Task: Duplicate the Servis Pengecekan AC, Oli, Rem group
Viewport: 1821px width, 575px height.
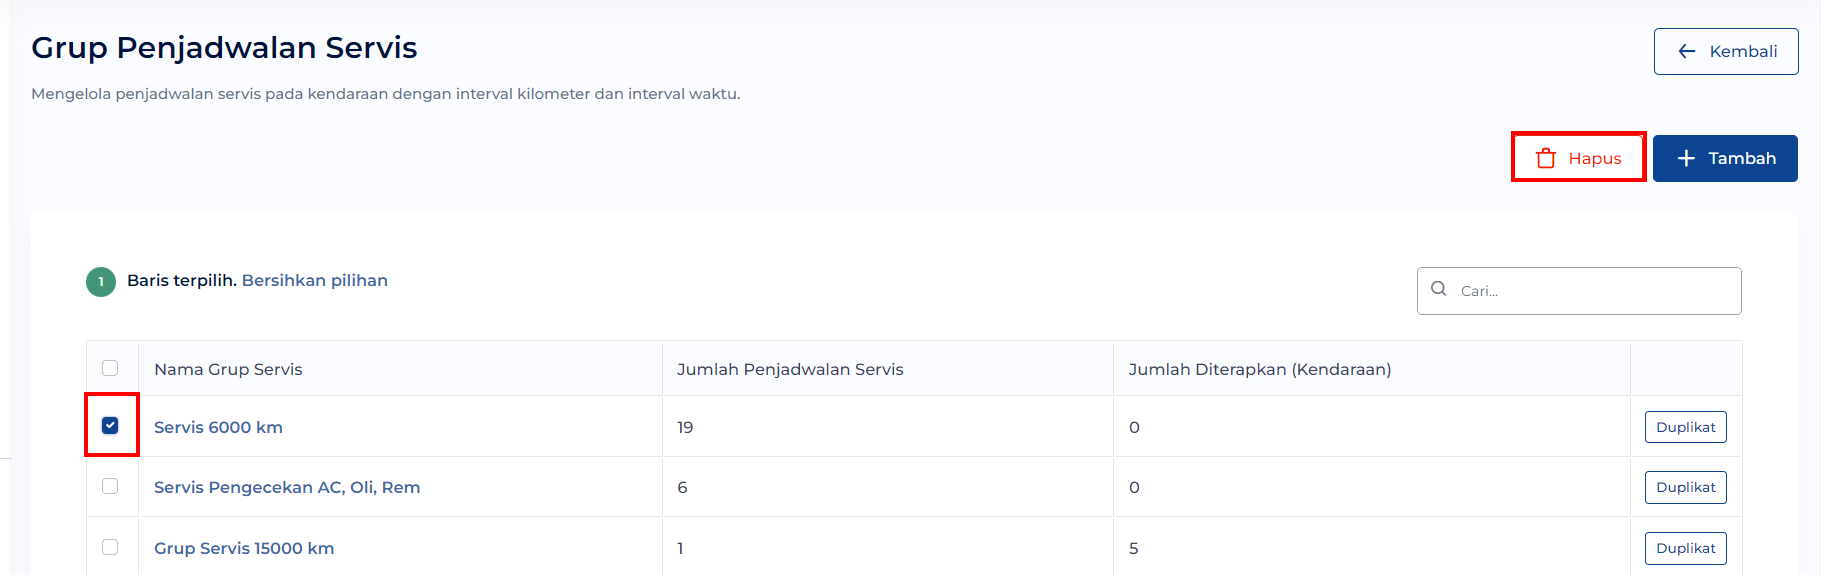Action: (x=1686, y=487)
